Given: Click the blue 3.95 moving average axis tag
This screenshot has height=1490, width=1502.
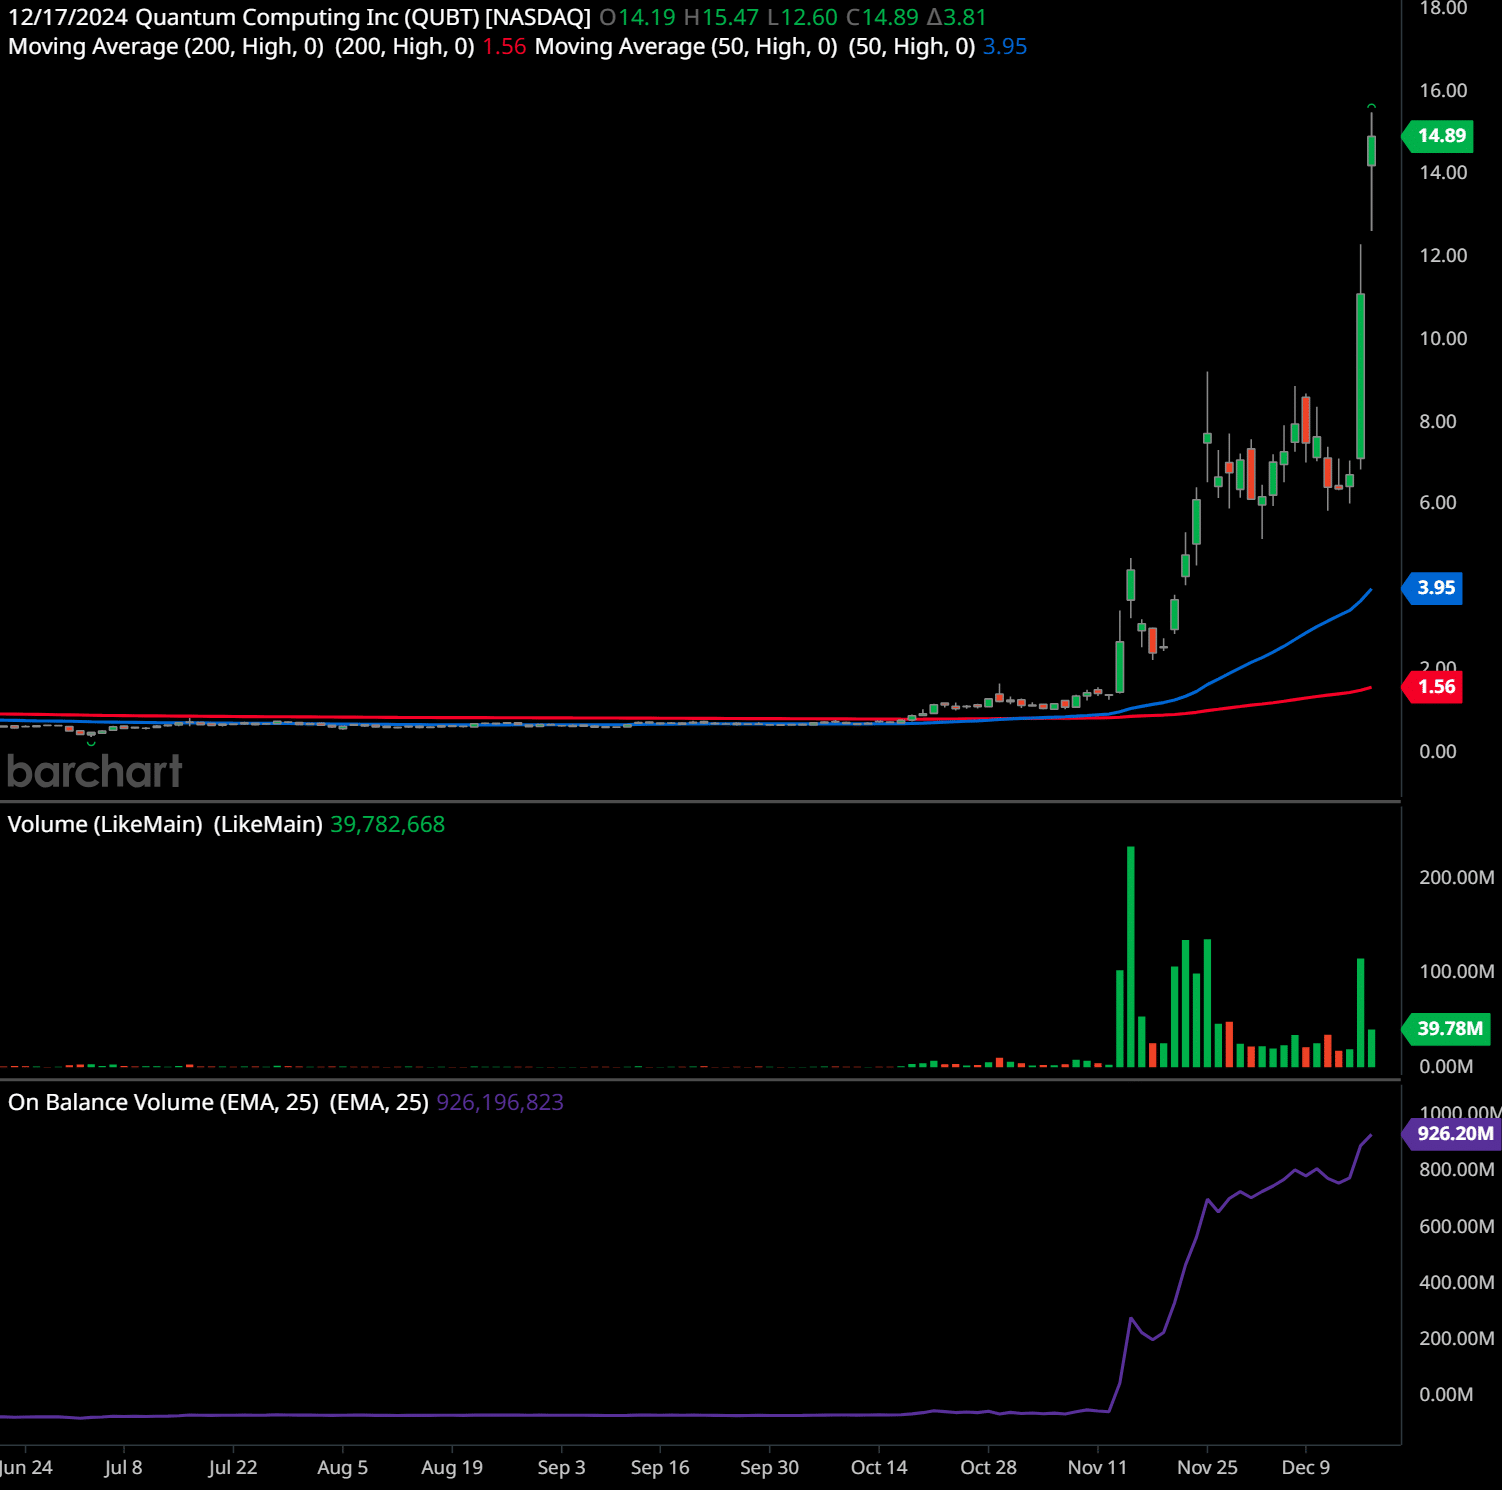Looking at the screenshot, I should click(x=1434, y=588).
